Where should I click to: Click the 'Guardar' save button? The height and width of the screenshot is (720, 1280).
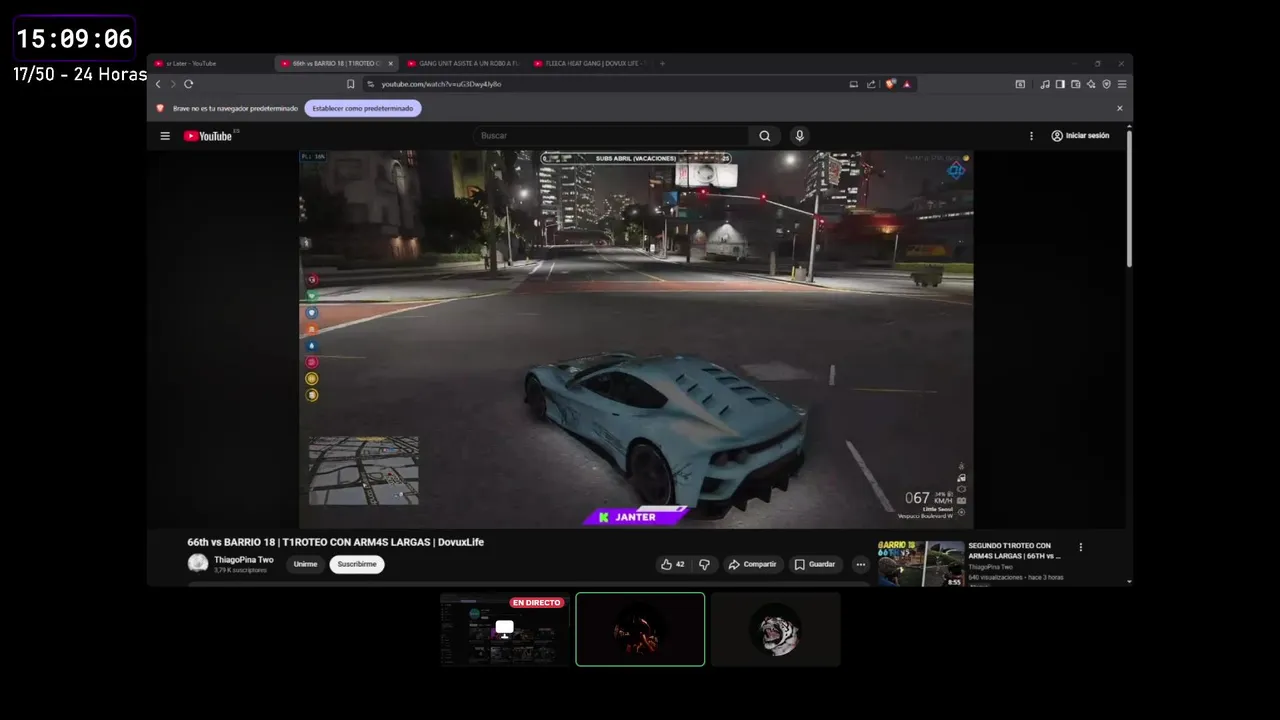click(815, 564)
